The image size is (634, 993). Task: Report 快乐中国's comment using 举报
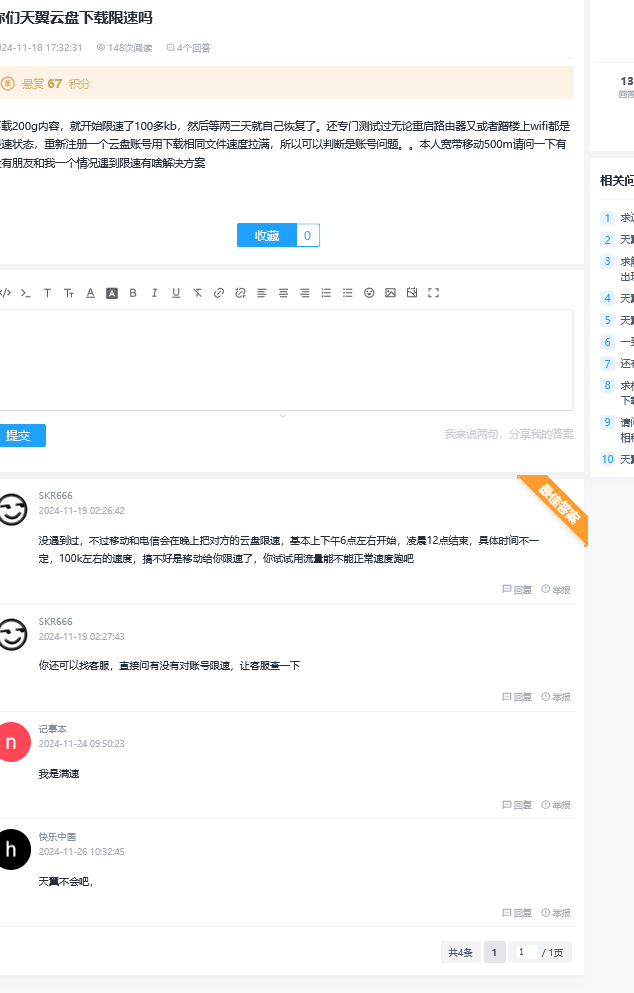tap(556, 913)
